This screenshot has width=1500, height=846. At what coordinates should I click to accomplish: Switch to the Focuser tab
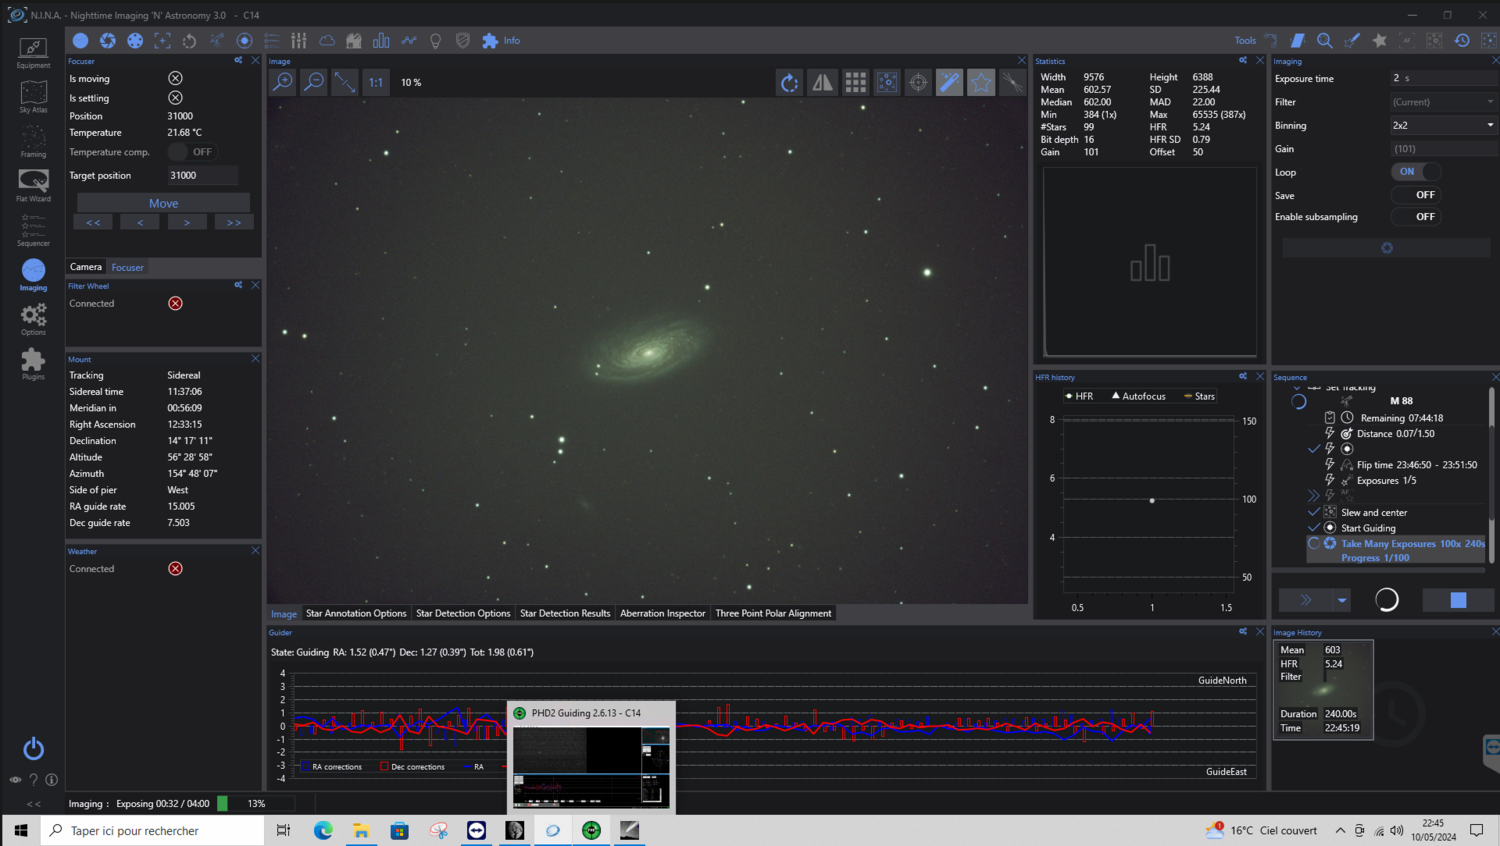(127, 267)
